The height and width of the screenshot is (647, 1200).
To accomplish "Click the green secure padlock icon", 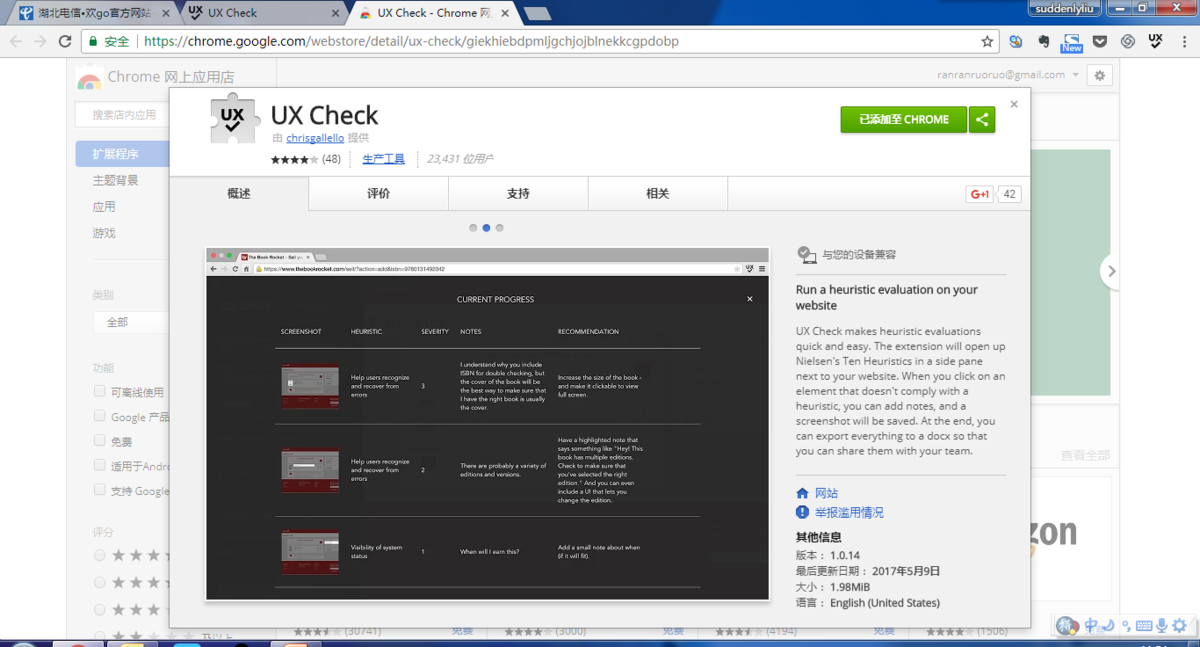I will (x=92, y=41).
